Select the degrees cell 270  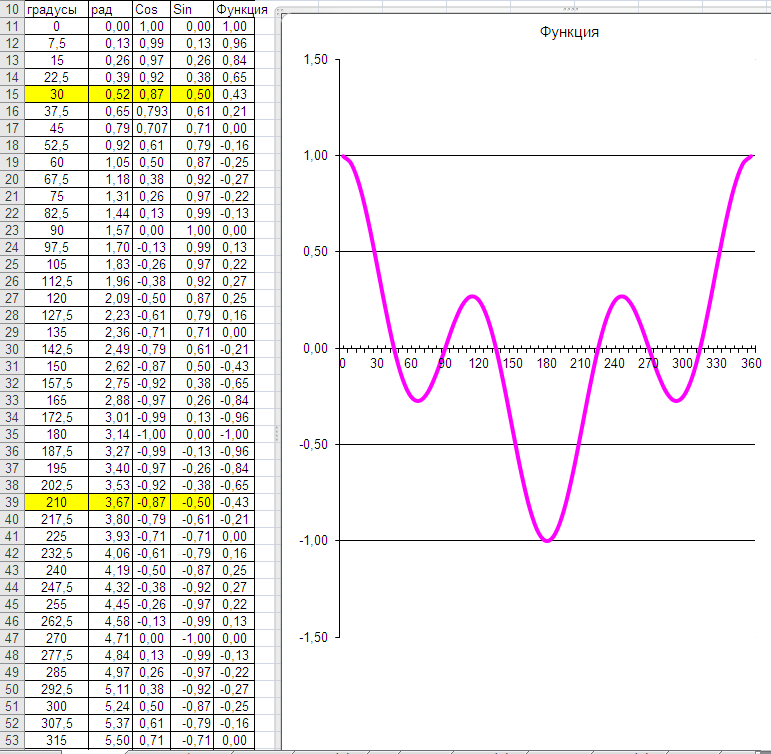[57, 638]
